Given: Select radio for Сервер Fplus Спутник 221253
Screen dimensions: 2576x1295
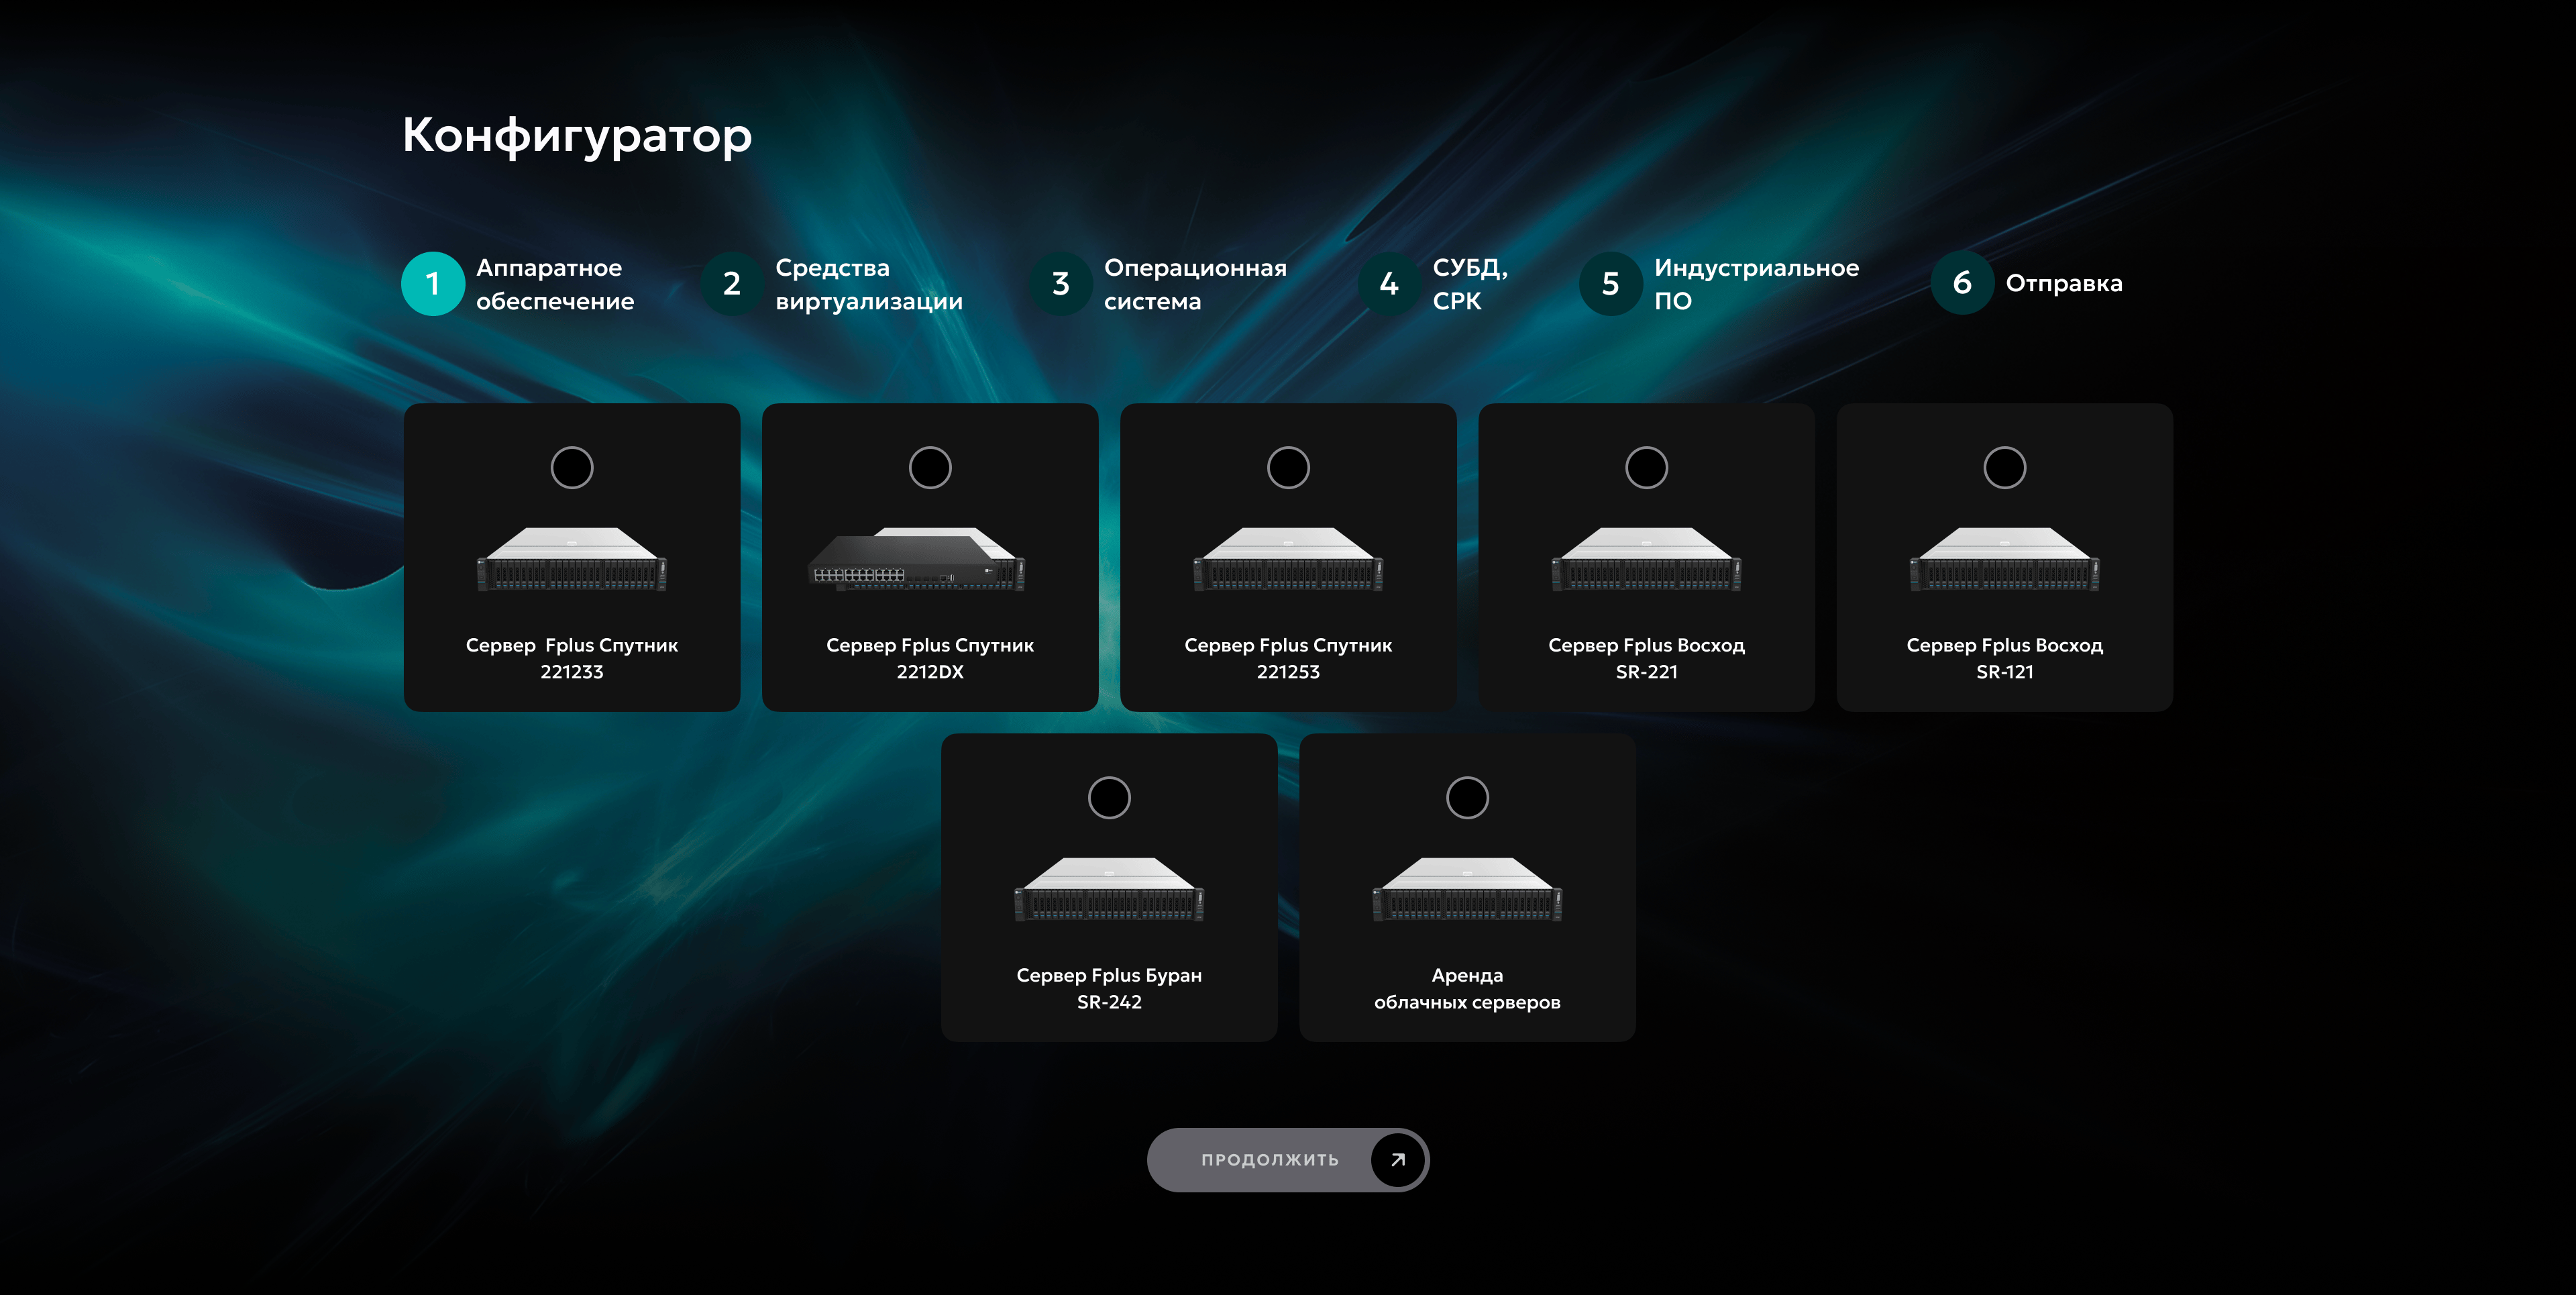Looking at the screenshot, I should 1288,467.
